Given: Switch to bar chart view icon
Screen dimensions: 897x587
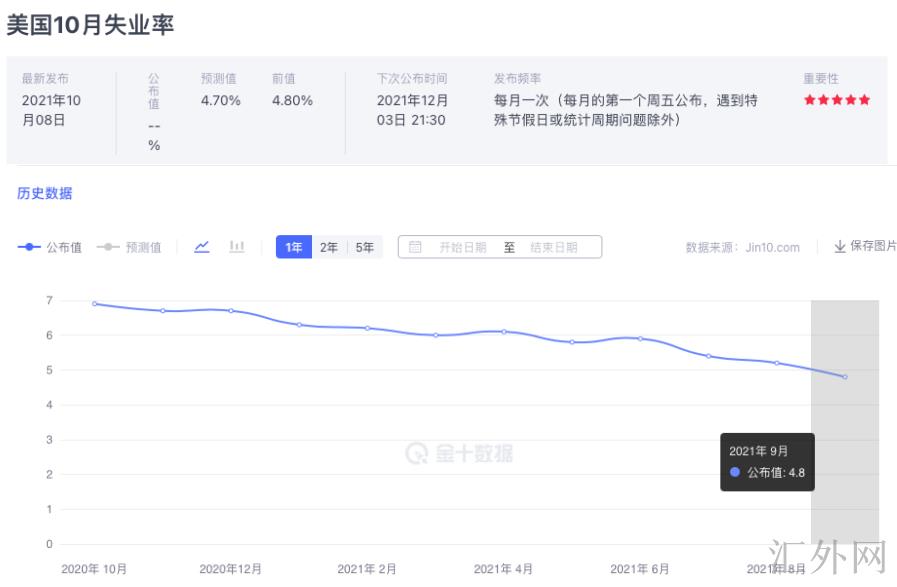Looking at the screenshot, I should 237,247.
